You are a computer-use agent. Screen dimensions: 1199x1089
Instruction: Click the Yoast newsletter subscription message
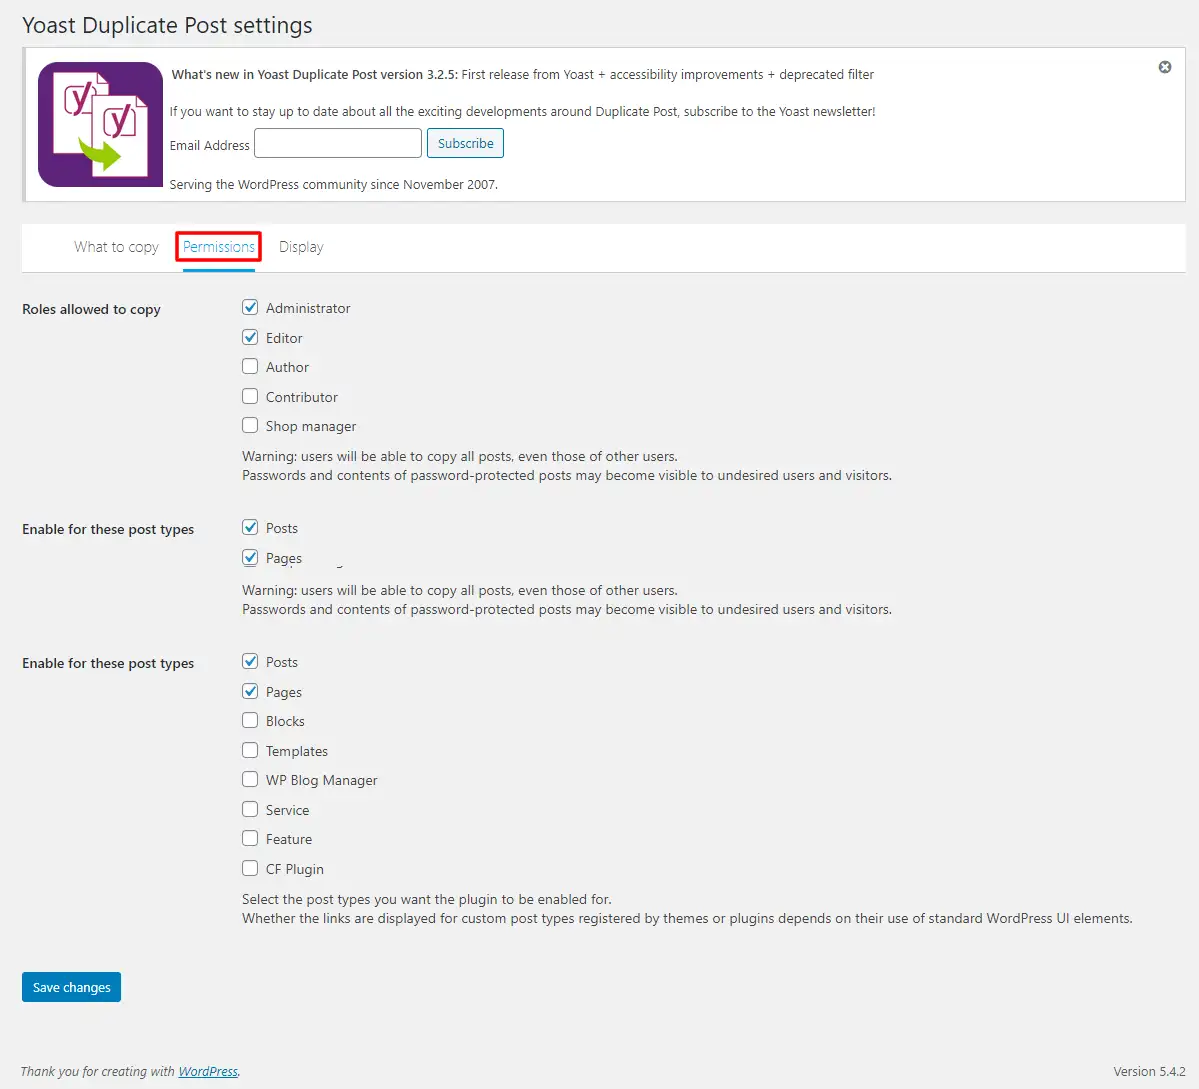[x=522, y=112]
